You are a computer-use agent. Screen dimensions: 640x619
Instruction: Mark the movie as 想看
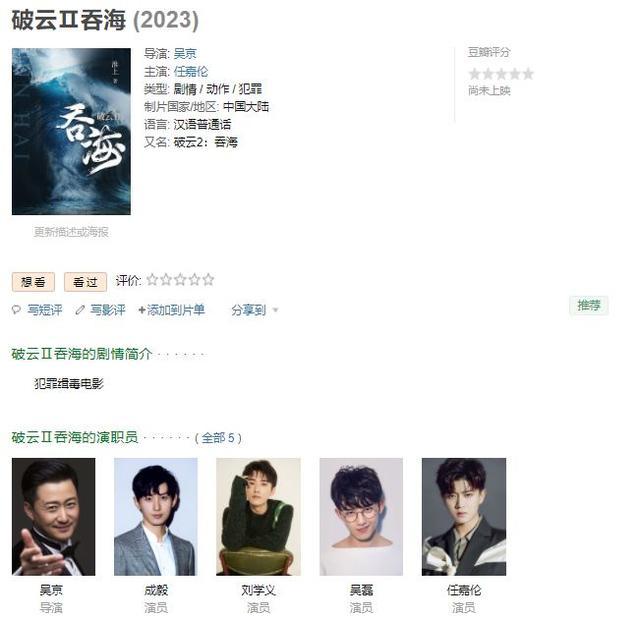(x=33, y=282)
